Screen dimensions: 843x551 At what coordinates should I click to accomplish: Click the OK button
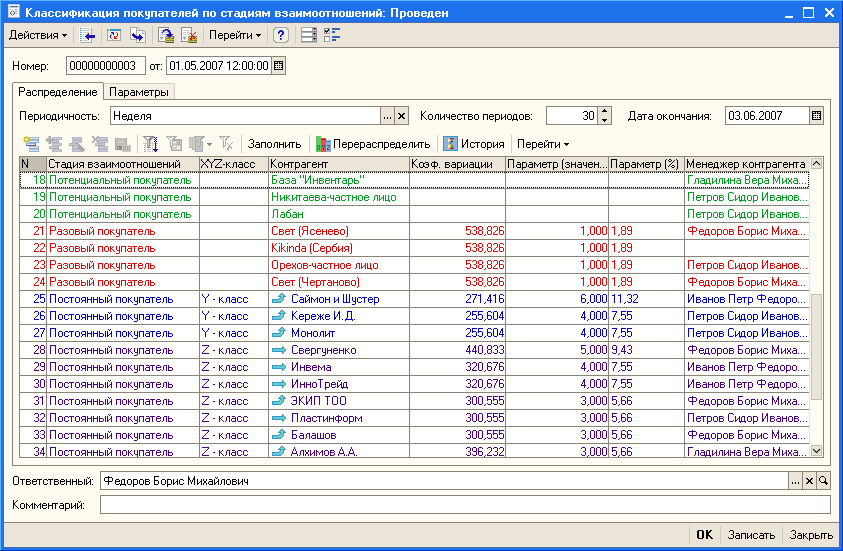click(x=704, y=535)
